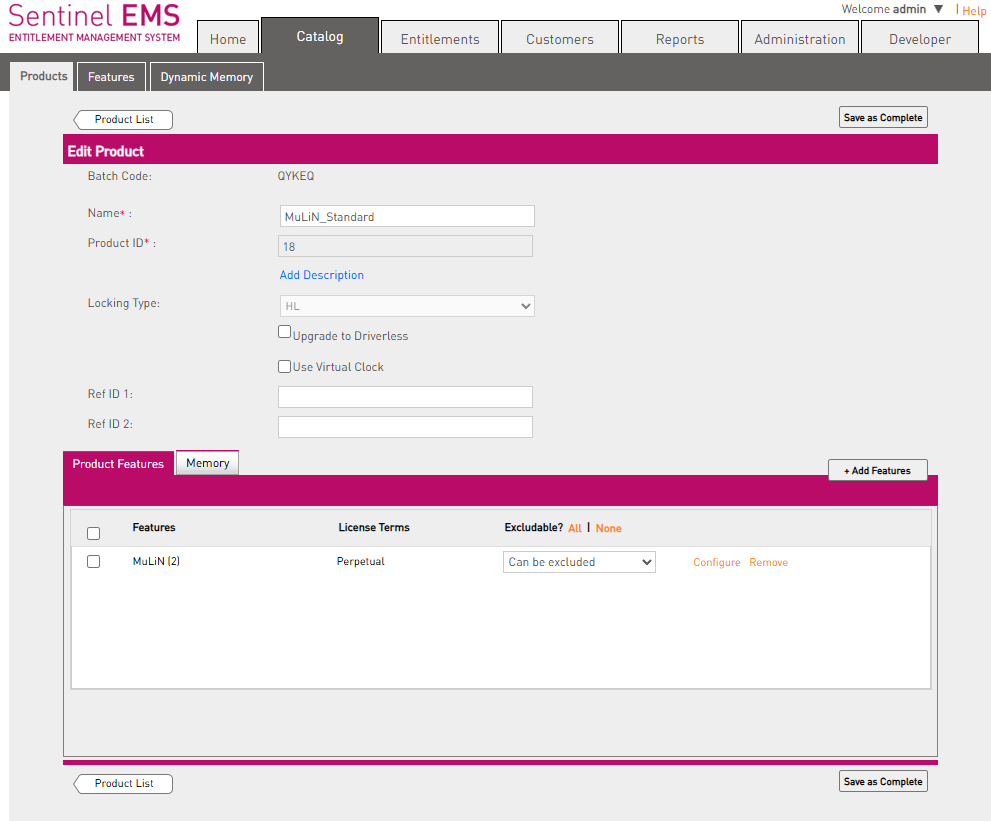Screen dimensions: 991x821
Task: Click the bottom Save as Complete button
Action: click(x=883, y=782)
